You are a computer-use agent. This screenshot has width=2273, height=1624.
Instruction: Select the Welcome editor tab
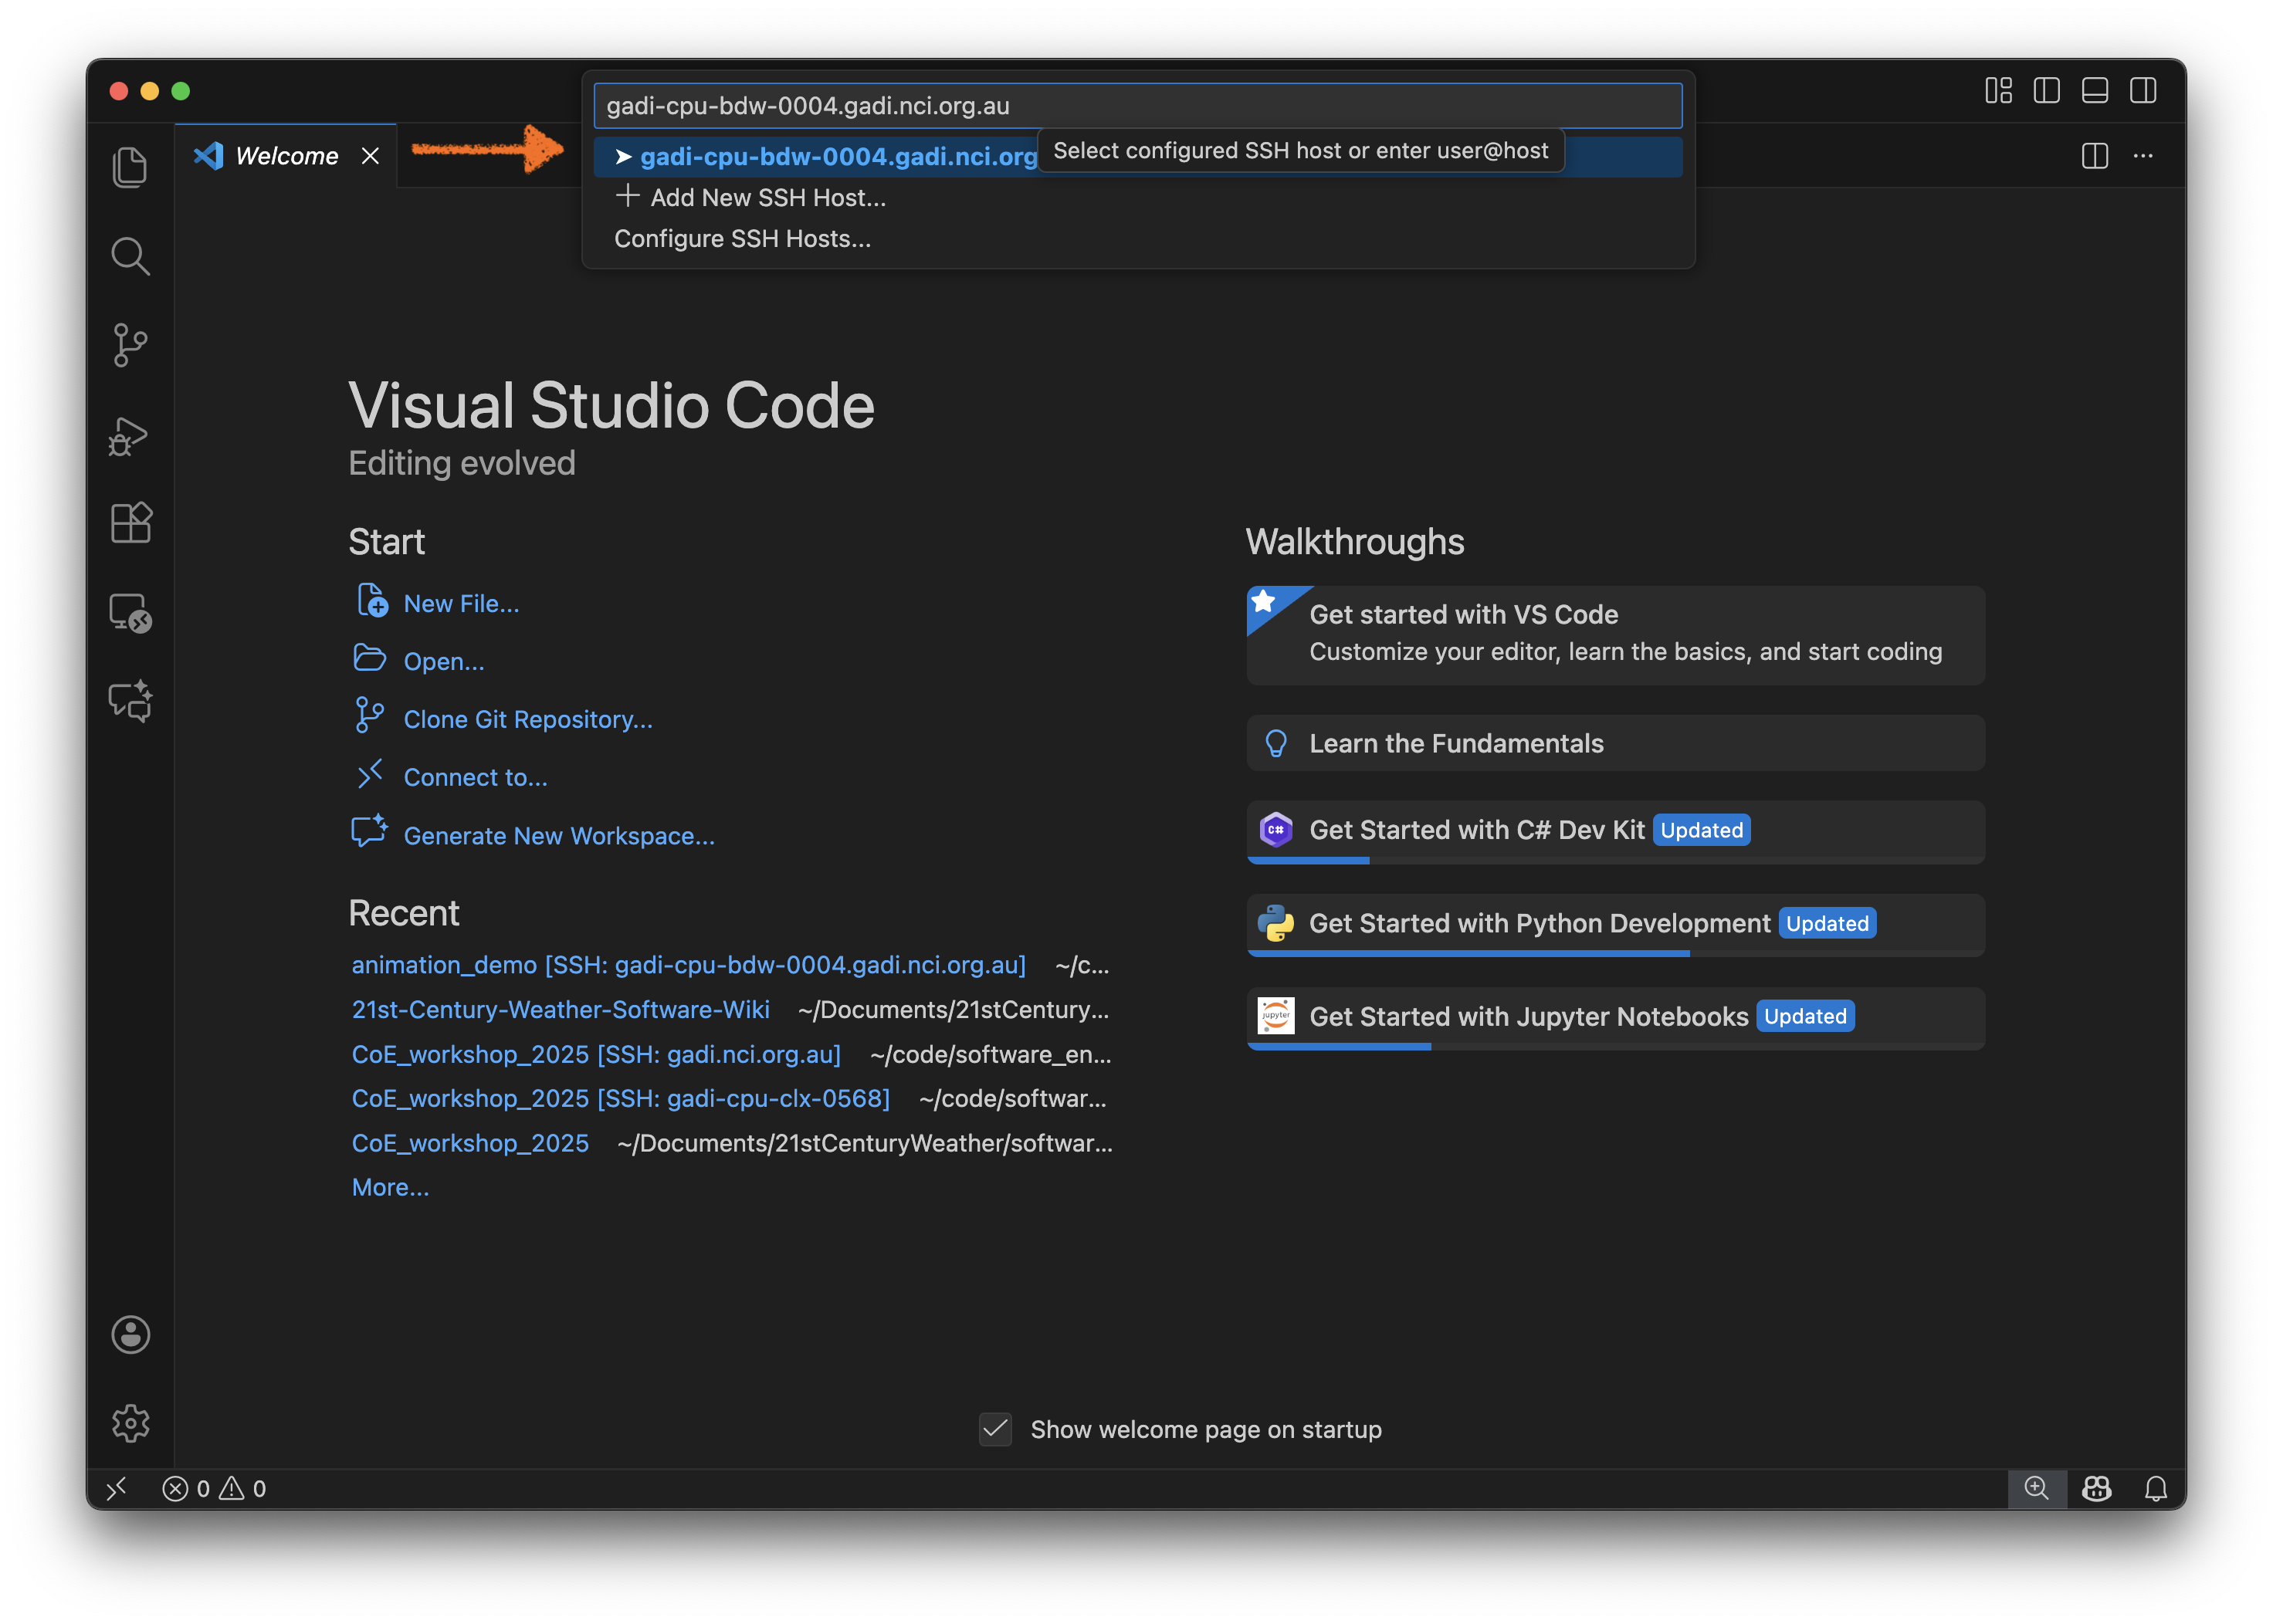[x=286, y=156]
